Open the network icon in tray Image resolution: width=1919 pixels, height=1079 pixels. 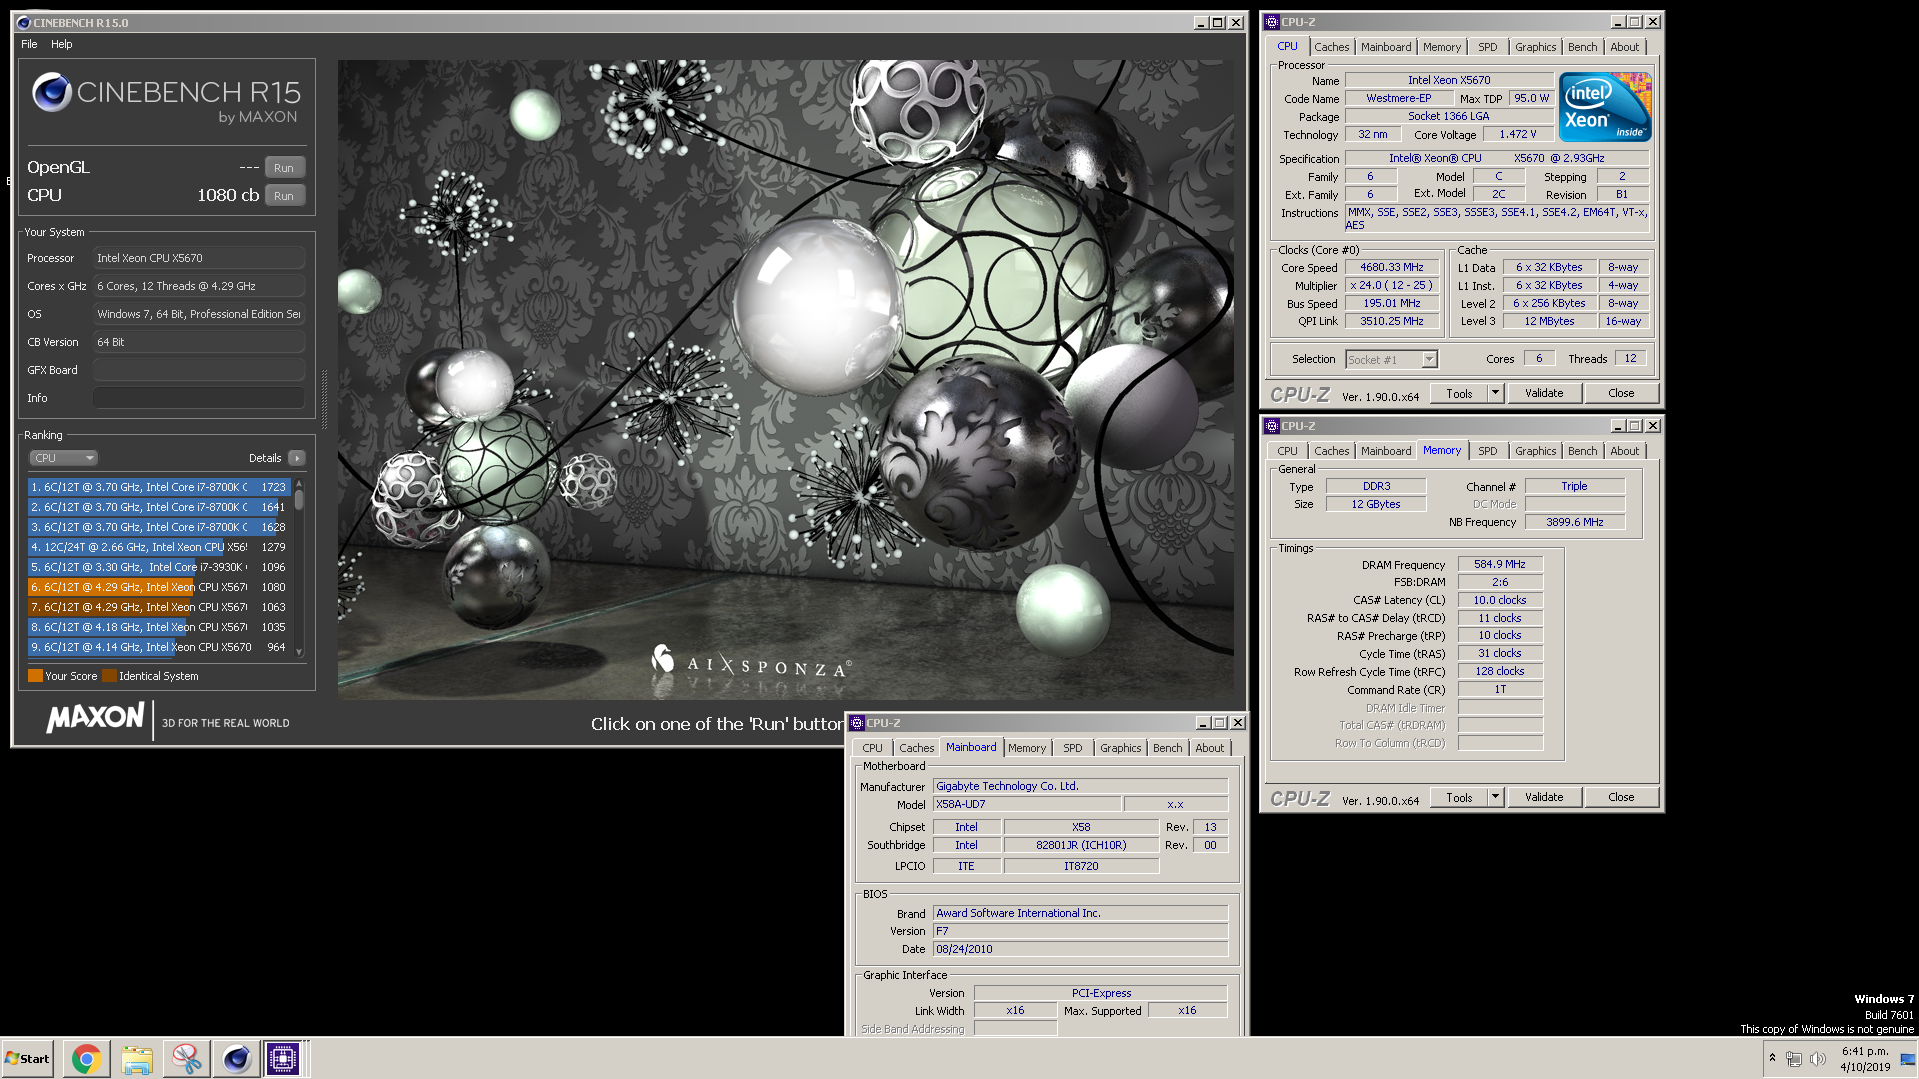click(1793, 1058)
